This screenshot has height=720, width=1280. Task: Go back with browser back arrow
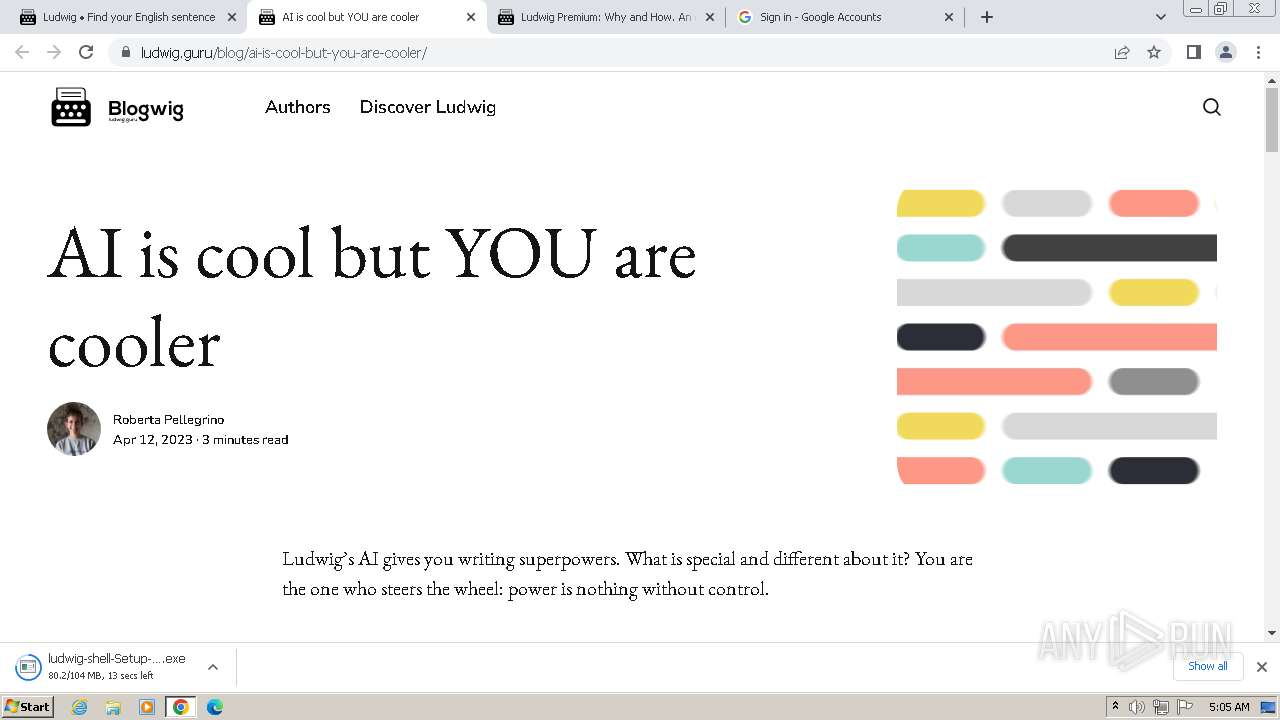coord(22,52)
